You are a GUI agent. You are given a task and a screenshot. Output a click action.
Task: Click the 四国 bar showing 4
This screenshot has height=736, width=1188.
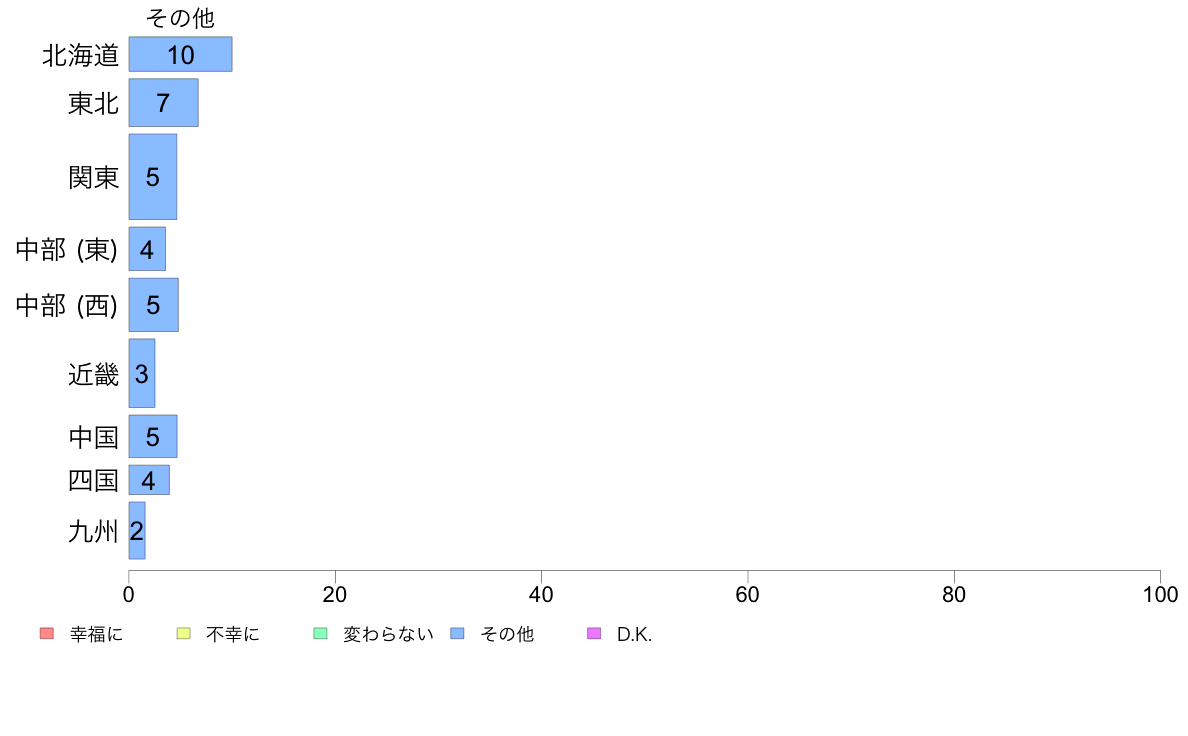(149, 480)
